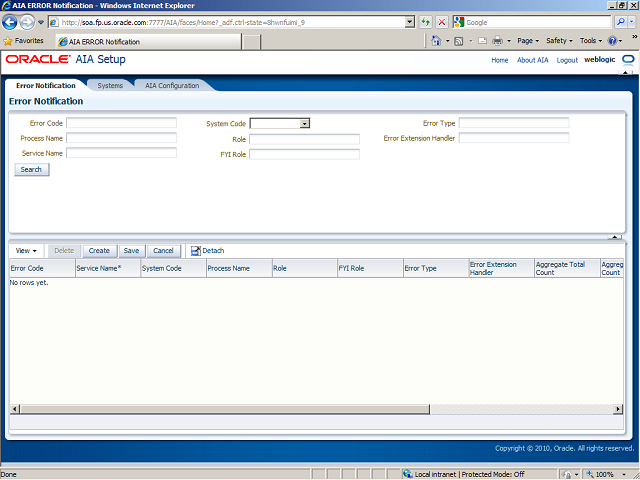
Task: Click the table horizontal scrollbar
Action: (x=220, y=409)
